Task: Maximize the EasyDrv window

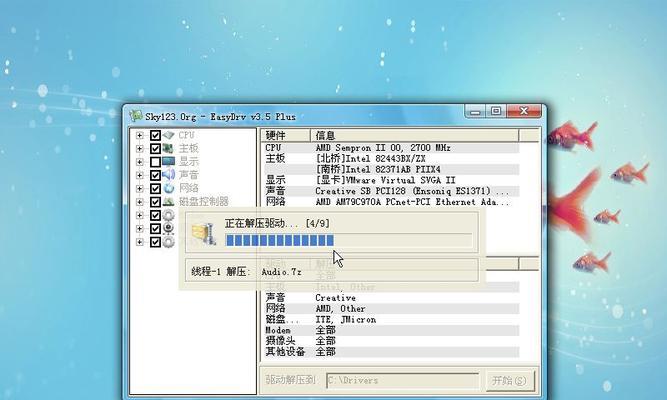Action: click(496, 111)
